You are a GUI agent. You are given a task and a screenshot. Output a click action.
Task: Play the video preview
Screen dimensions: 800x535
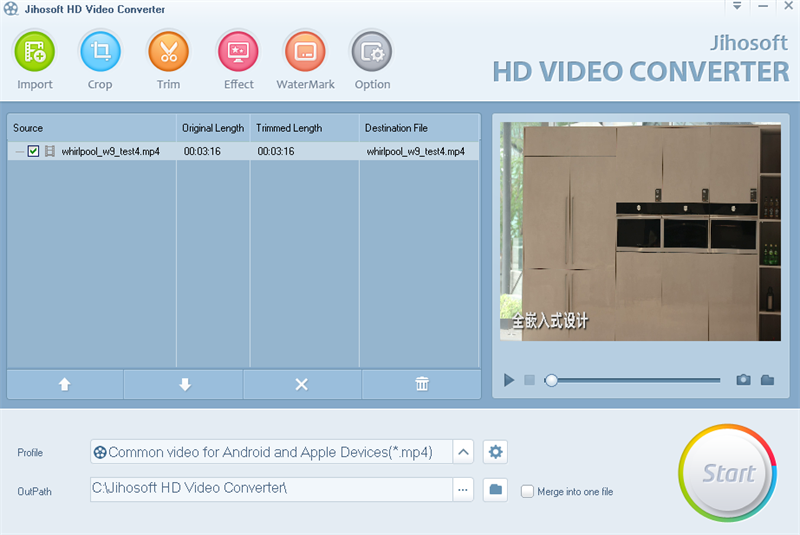click(x=509, y=380)
